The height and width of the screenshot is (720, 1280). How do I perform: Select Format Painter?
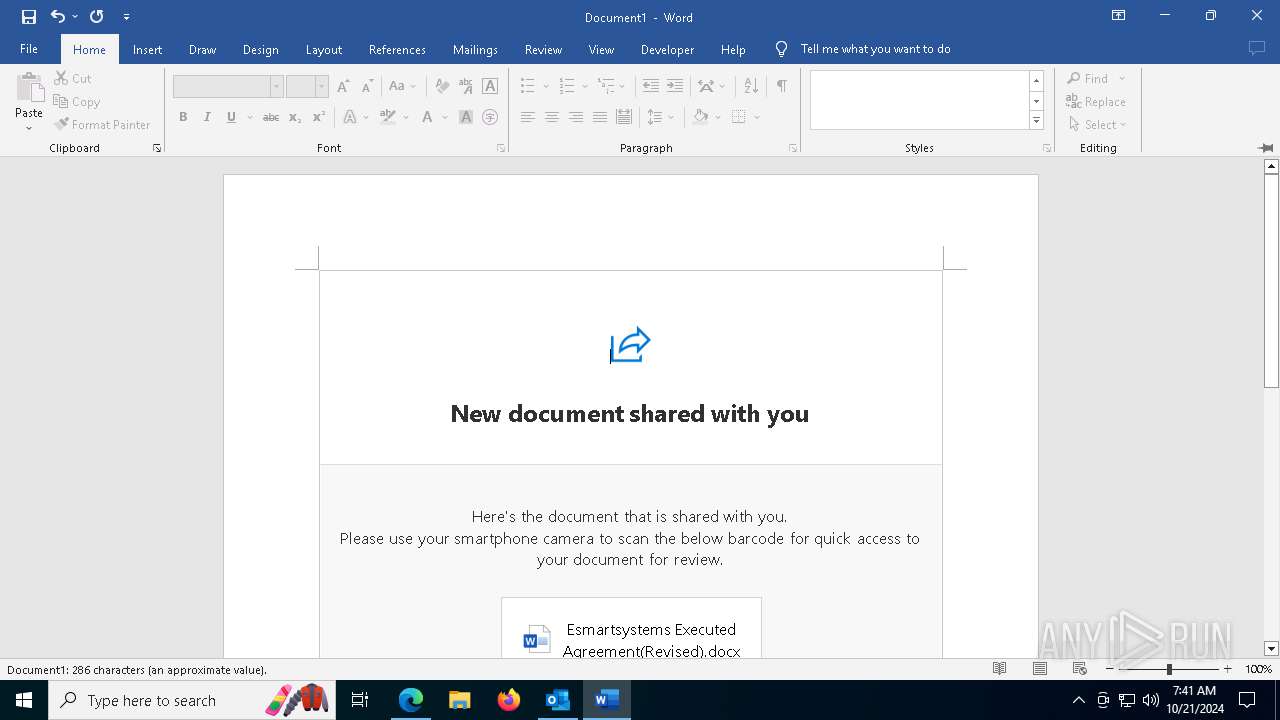(x=102, y=124)
